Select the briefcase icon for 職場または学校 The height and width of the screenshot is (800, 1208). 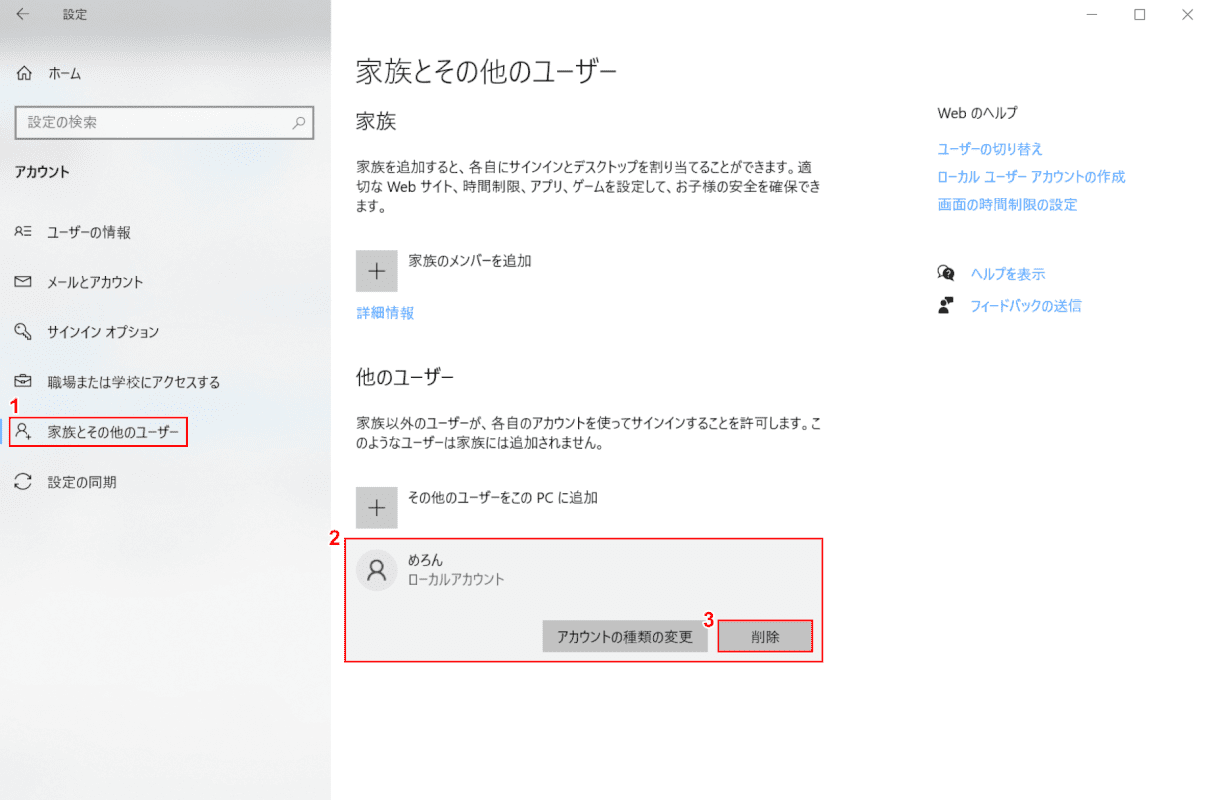[x=24, y=382]
